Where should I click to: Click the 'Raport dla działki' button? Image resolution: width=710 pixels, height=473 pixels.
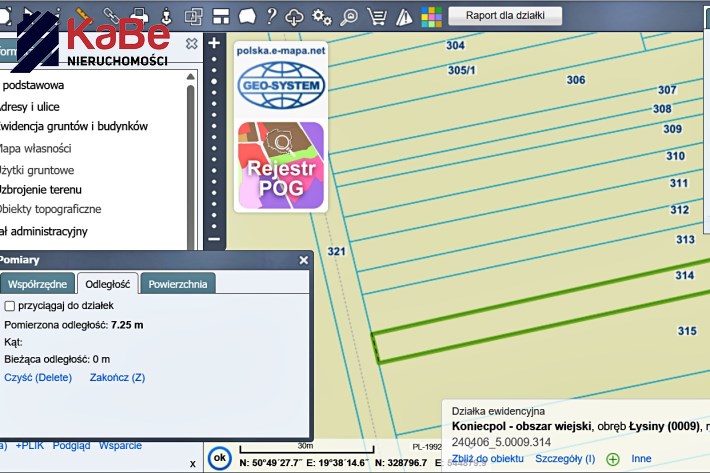[505, 16]
